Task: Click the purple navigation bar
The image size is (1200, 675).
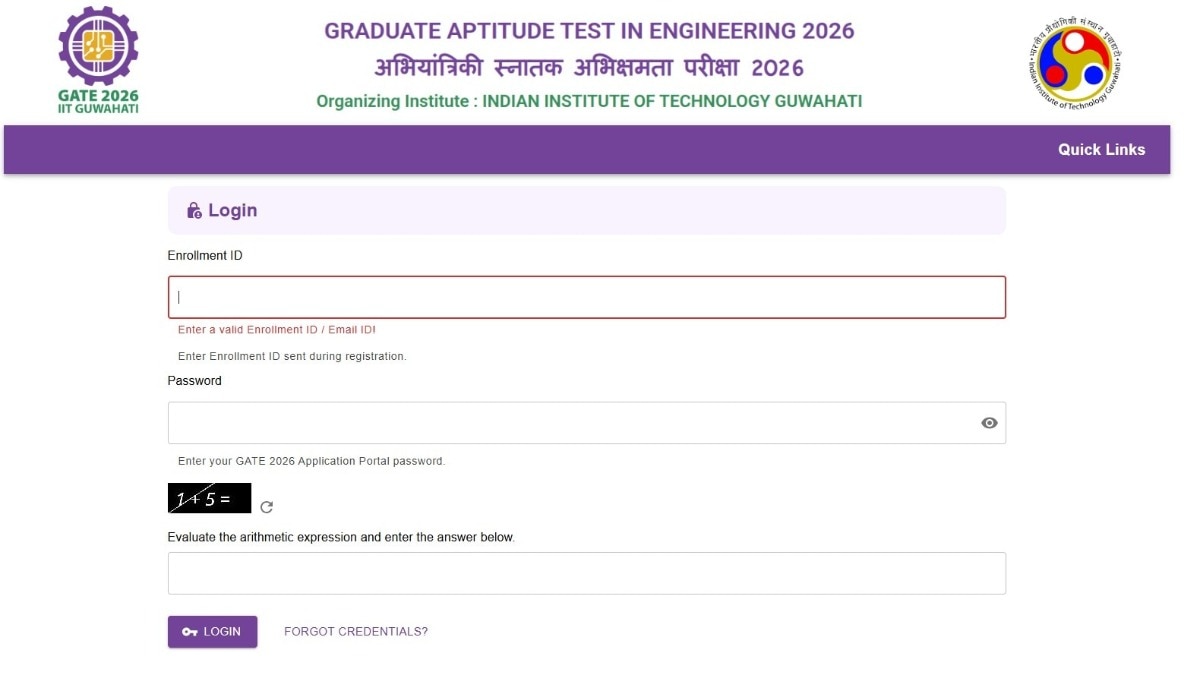Action: (600, 149)
